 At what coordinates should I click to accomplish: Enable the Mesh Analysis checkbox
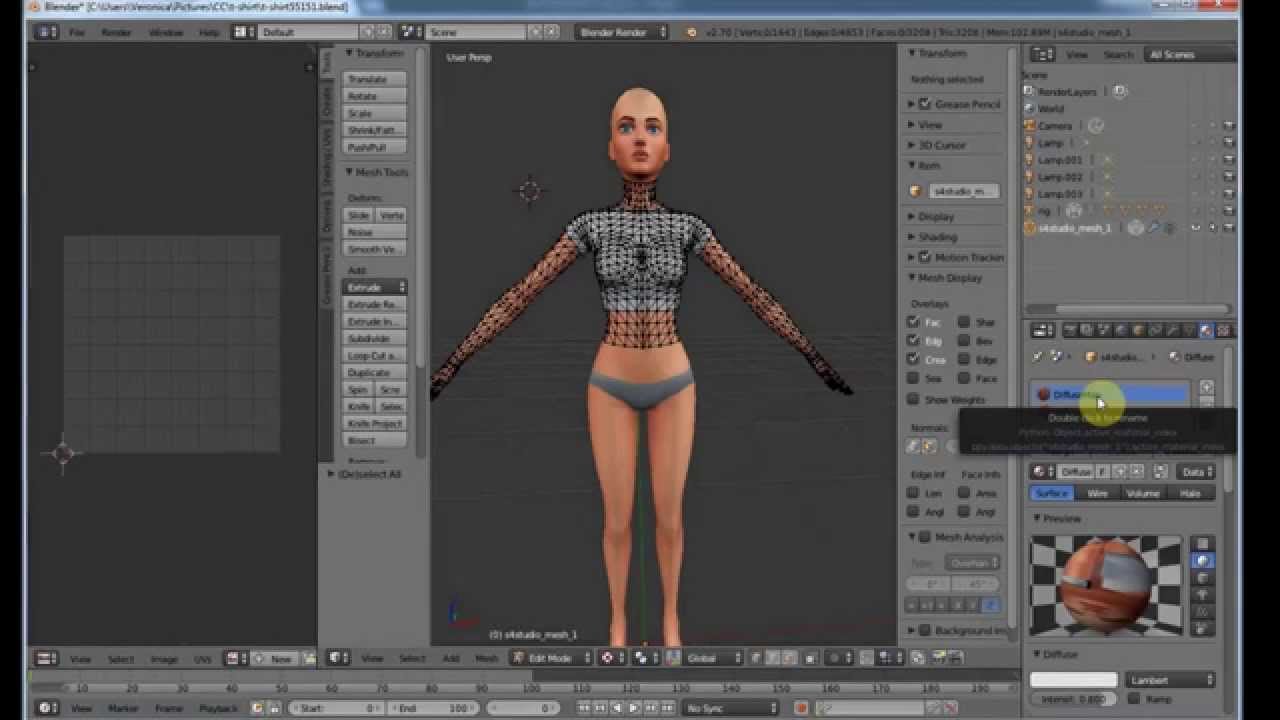coord(925,537)
